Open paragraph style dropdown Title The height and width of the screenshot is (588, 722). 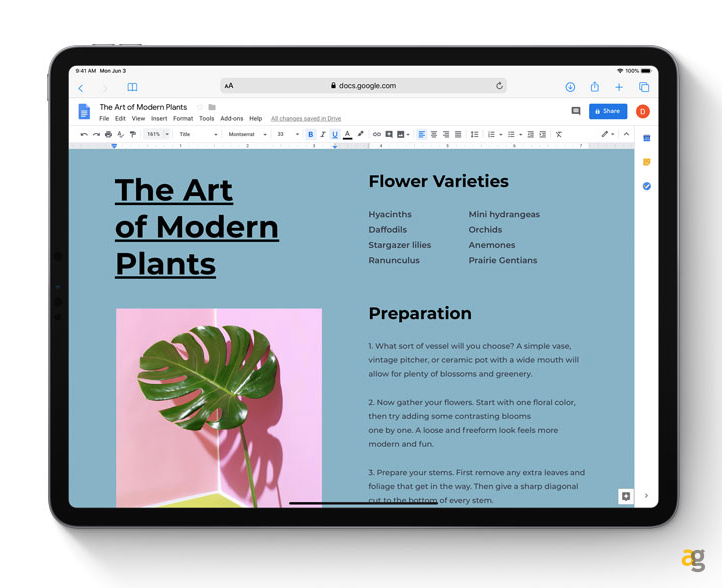[198, 134]
